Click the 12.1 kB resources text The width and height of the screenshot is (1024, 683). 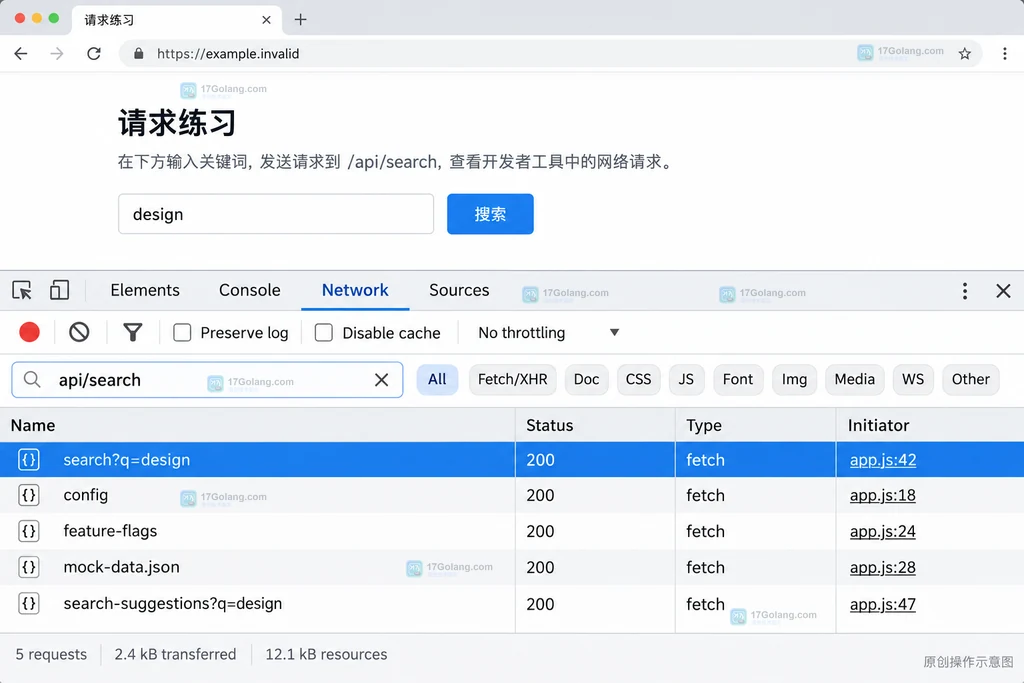(x=326, y=654)
